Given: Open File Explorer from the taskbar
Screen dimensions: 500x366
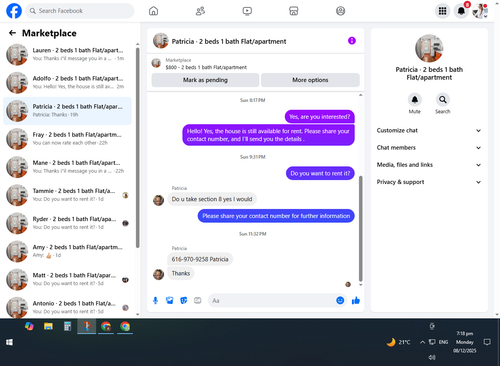Looking at the screenshot, I should [48, 326].
